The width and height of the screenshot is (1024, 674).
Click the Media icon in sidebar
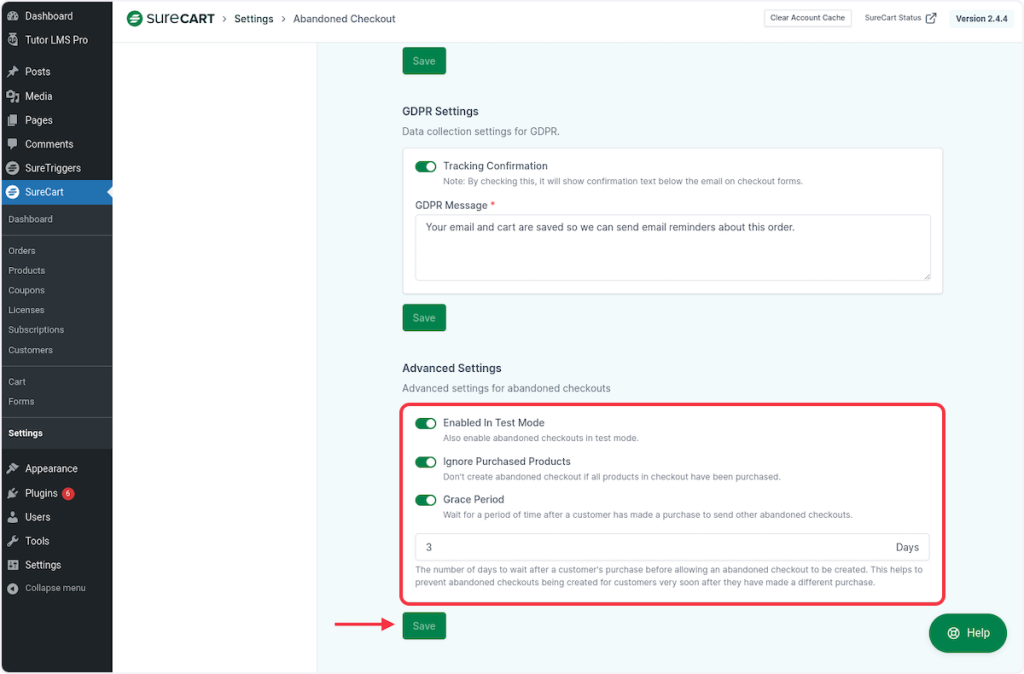(x=13, y=96)
